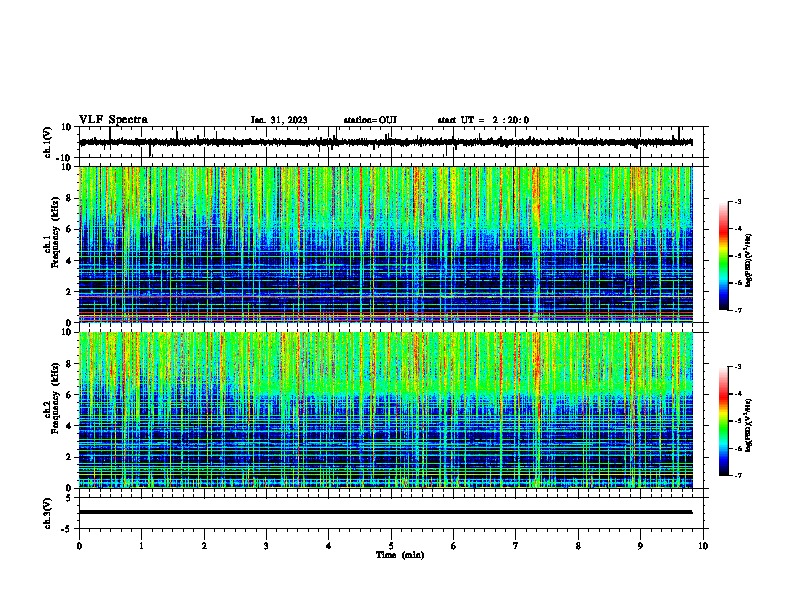Select the date text "Jan. 31, 2023"

point(279,120)
